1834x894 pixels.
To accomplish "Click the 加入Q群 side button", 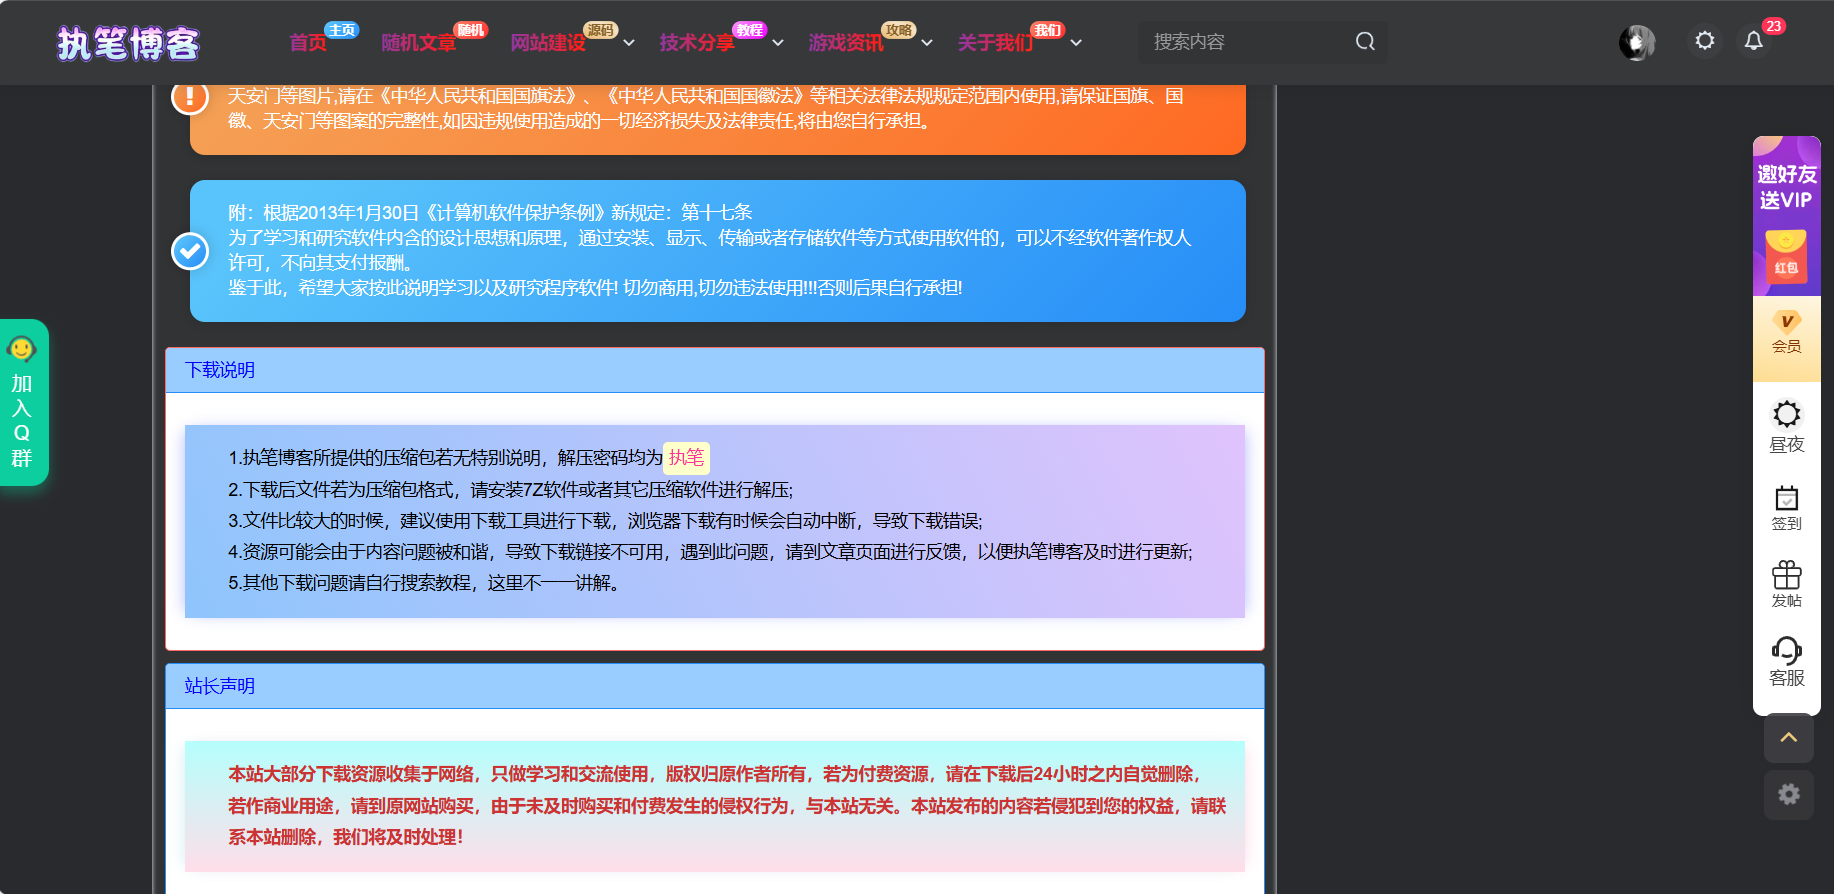I will pyautogui.click(x=23, y=403).
